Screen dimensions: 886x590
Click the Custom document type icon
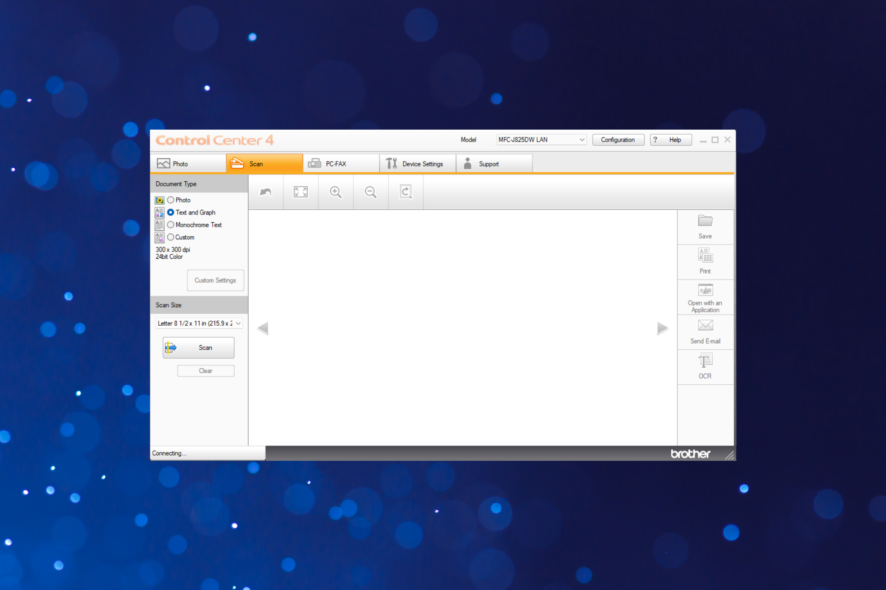159,237
